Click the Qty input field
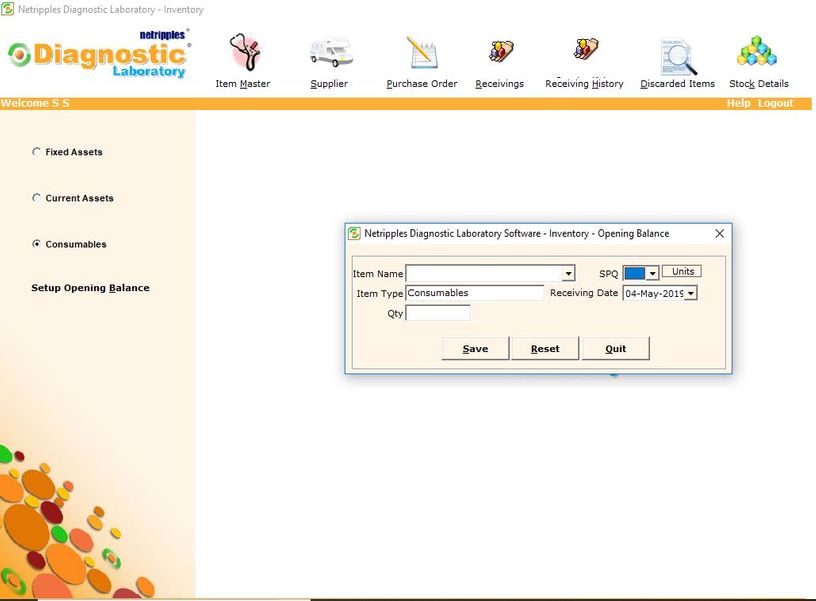Screen dimensions: 816x601 [438, 313]
